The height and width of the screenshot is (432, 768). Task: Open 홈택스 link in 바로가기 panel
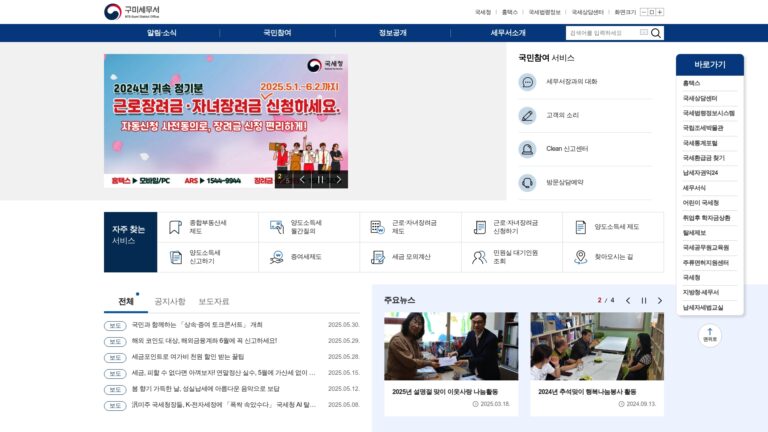(x=692, y=83)
